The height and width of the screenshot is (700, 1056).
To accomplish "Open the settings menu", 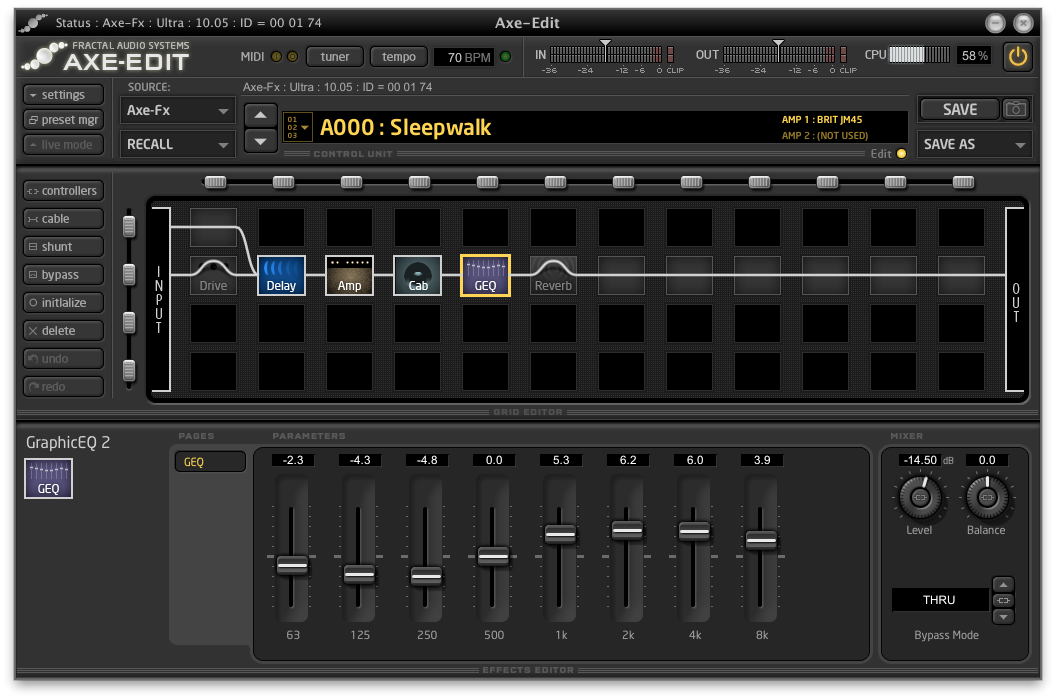I will point(64,95).
